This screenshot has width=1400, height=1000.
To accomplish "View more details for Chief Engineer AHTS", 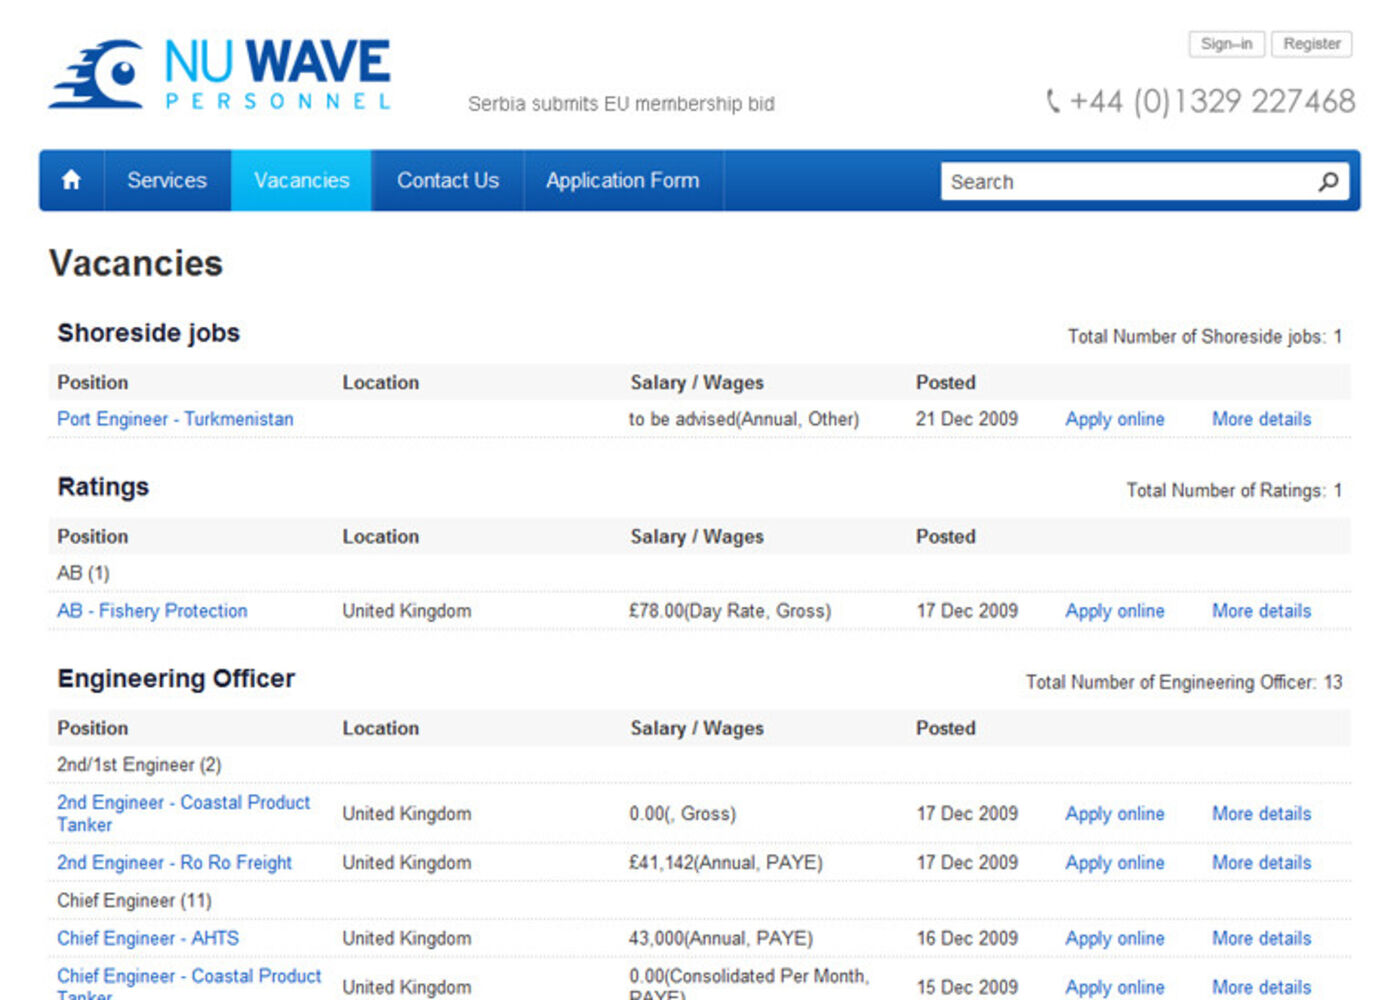I will pyautogui.click(x=1261, y=938).
